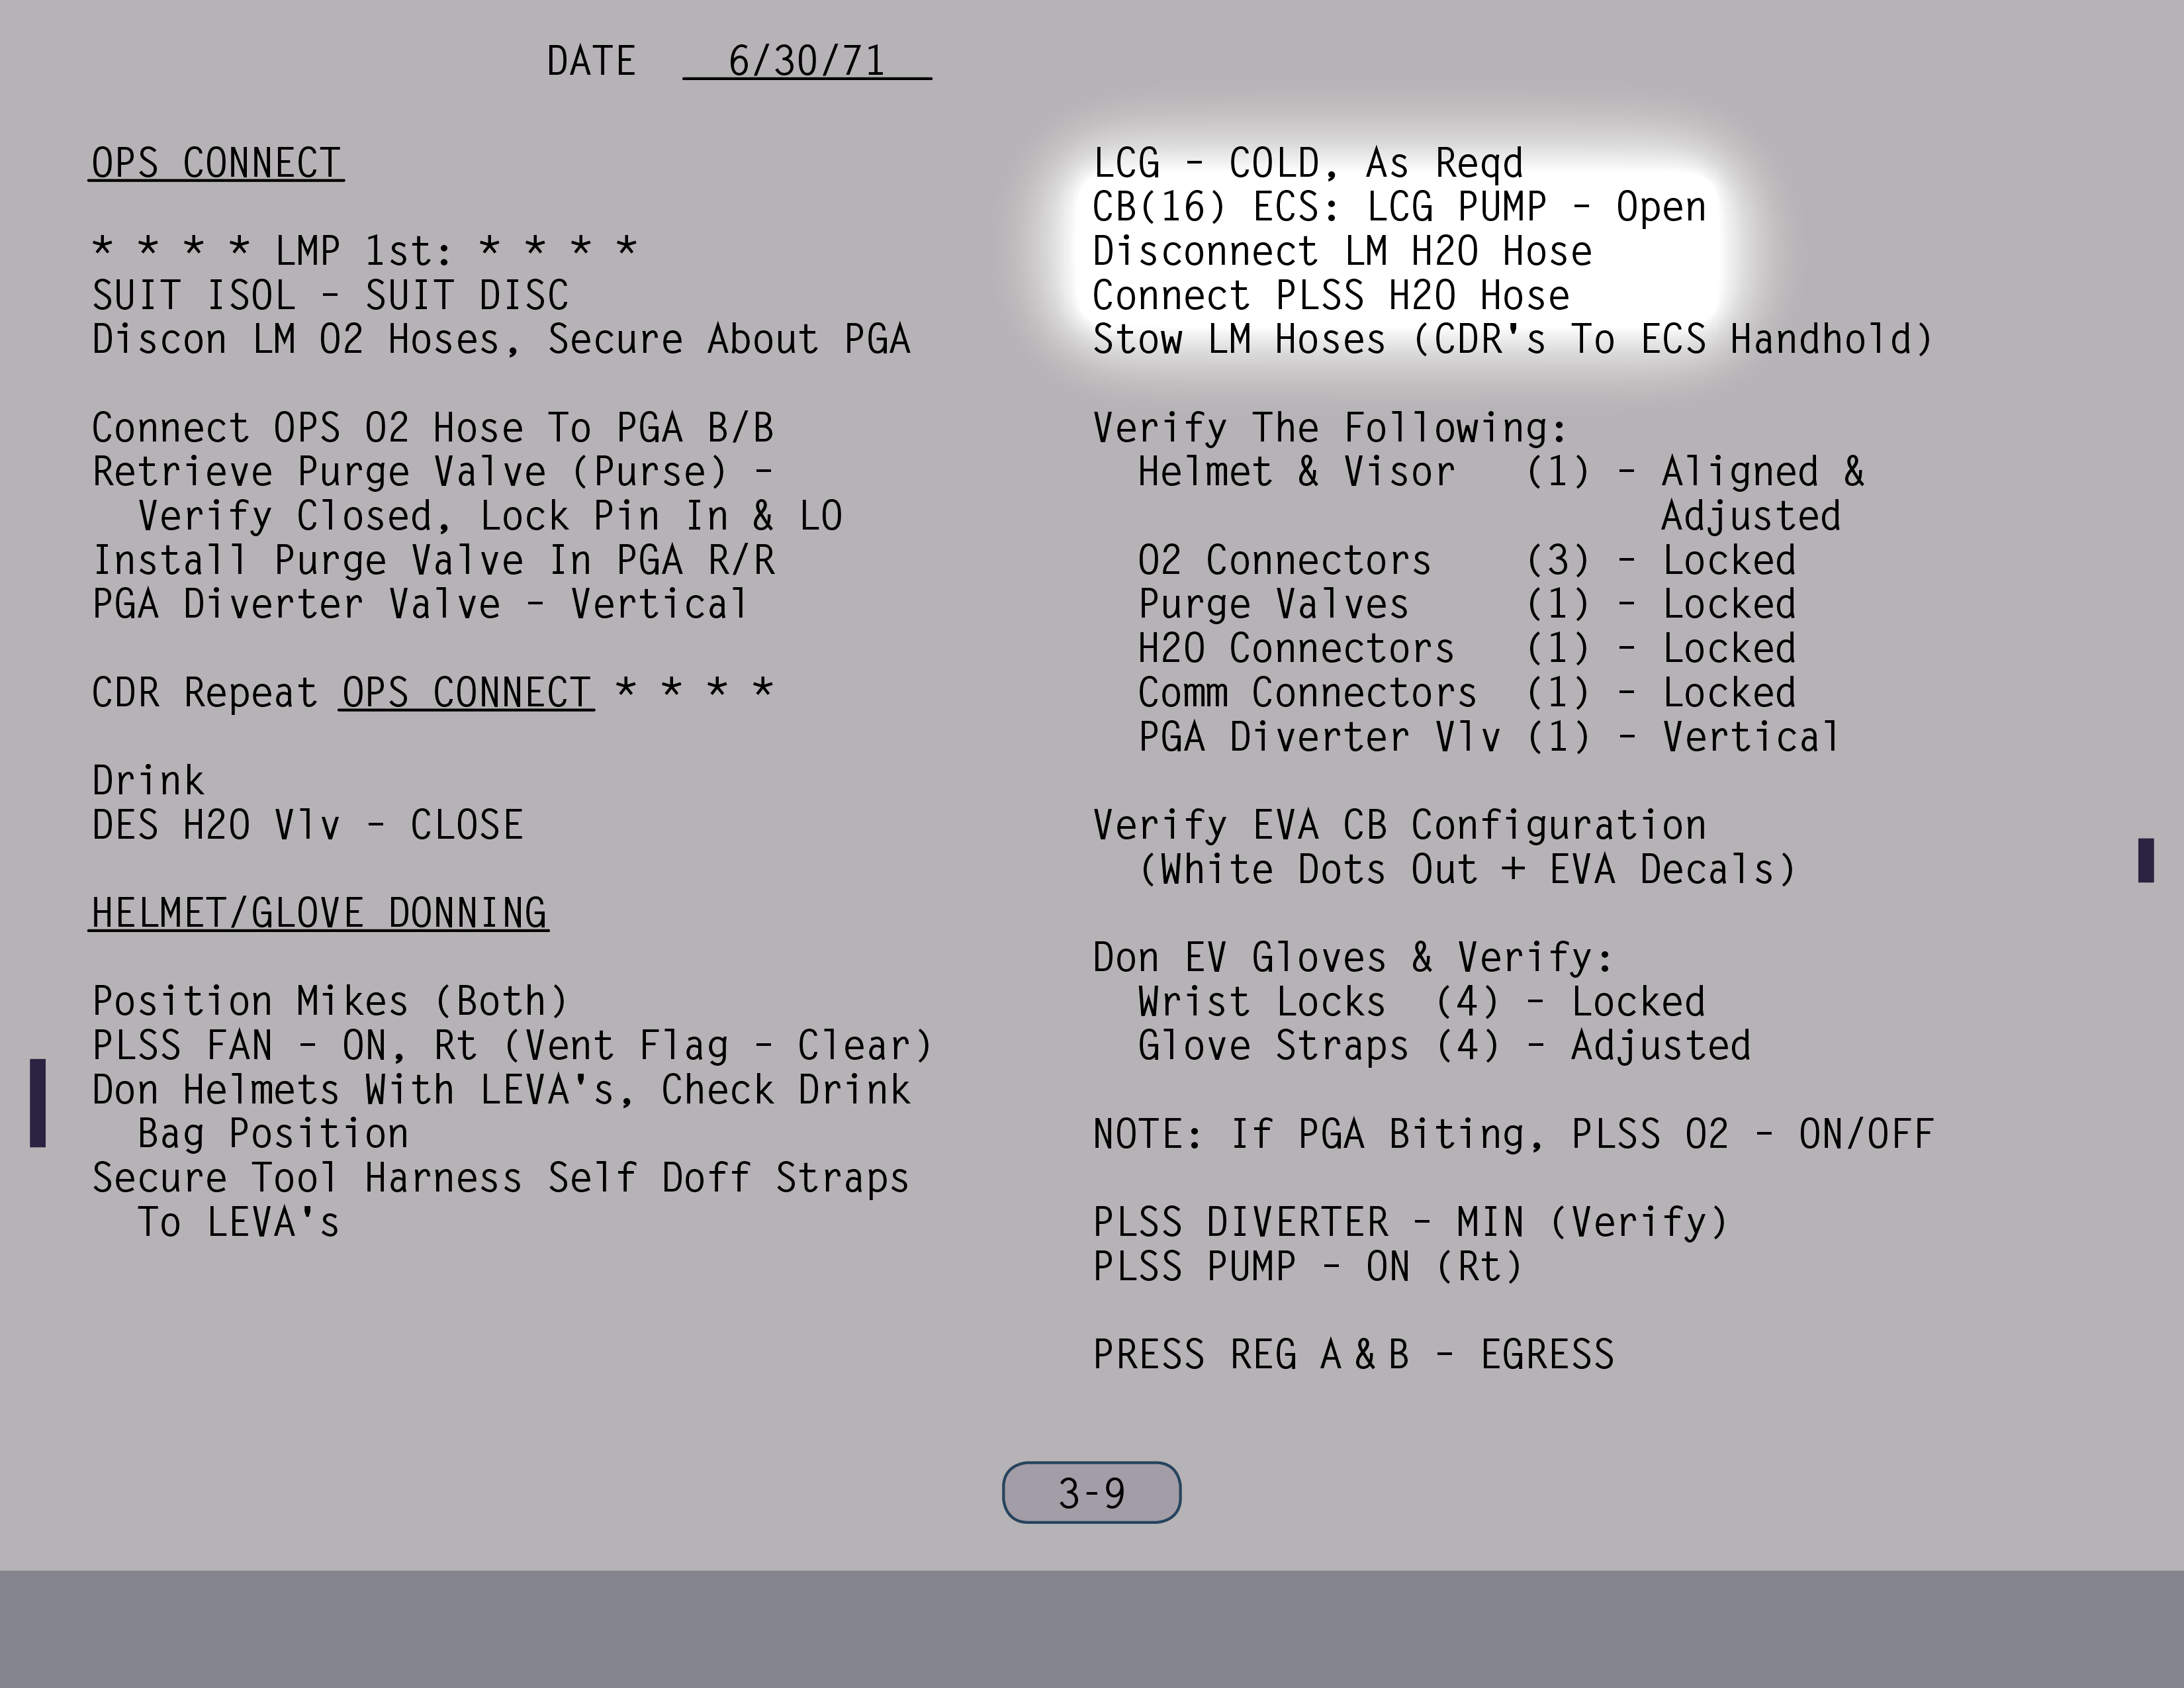The height and width of the screenshot is (1688, 2184).
Task: Click the Verify EVA CB Configuration line
Action: coord(1398,826)
